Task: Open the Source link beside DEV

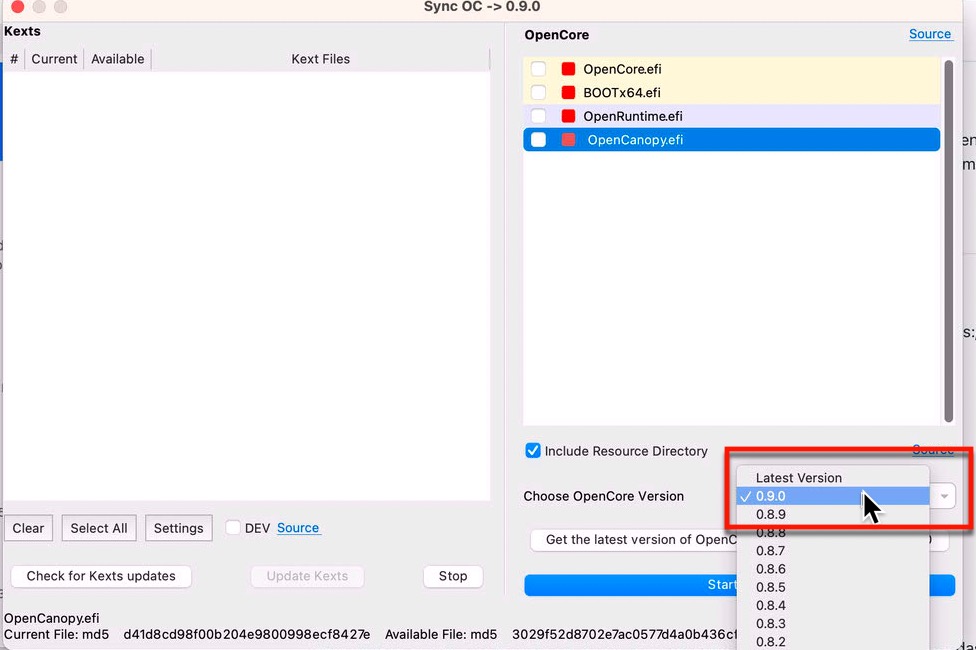Action: point(298,527)
